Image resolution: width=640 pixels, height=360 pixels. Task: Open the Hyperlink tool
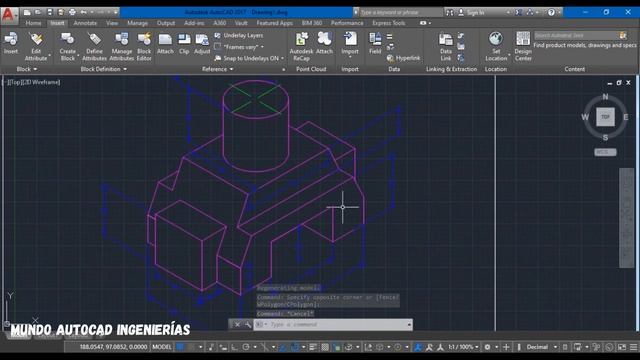[x=403, y=58]
